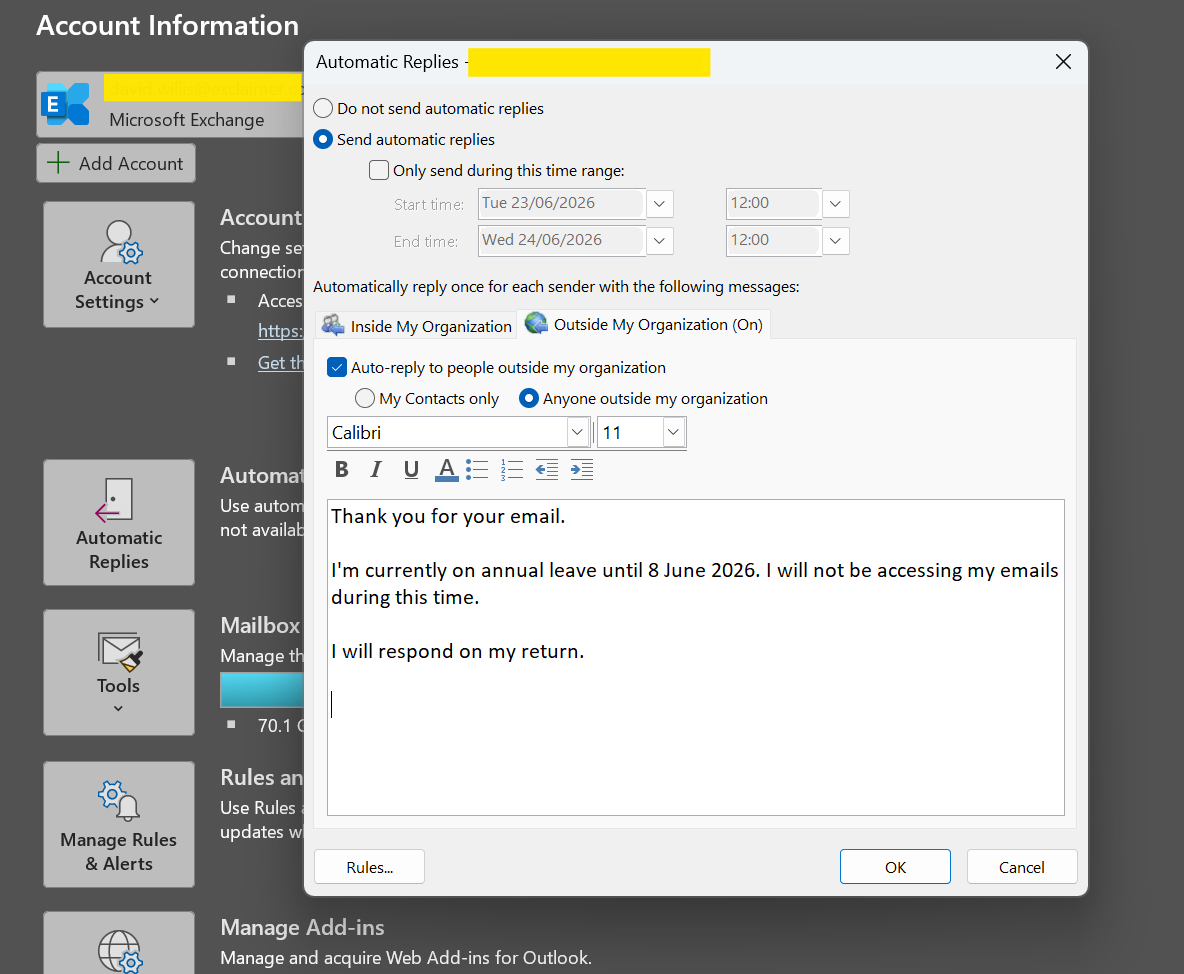The height and width of the screenshot is (974, 1184).
Task: Click the End time 12:00 field
Action: (x=773, y=240)
